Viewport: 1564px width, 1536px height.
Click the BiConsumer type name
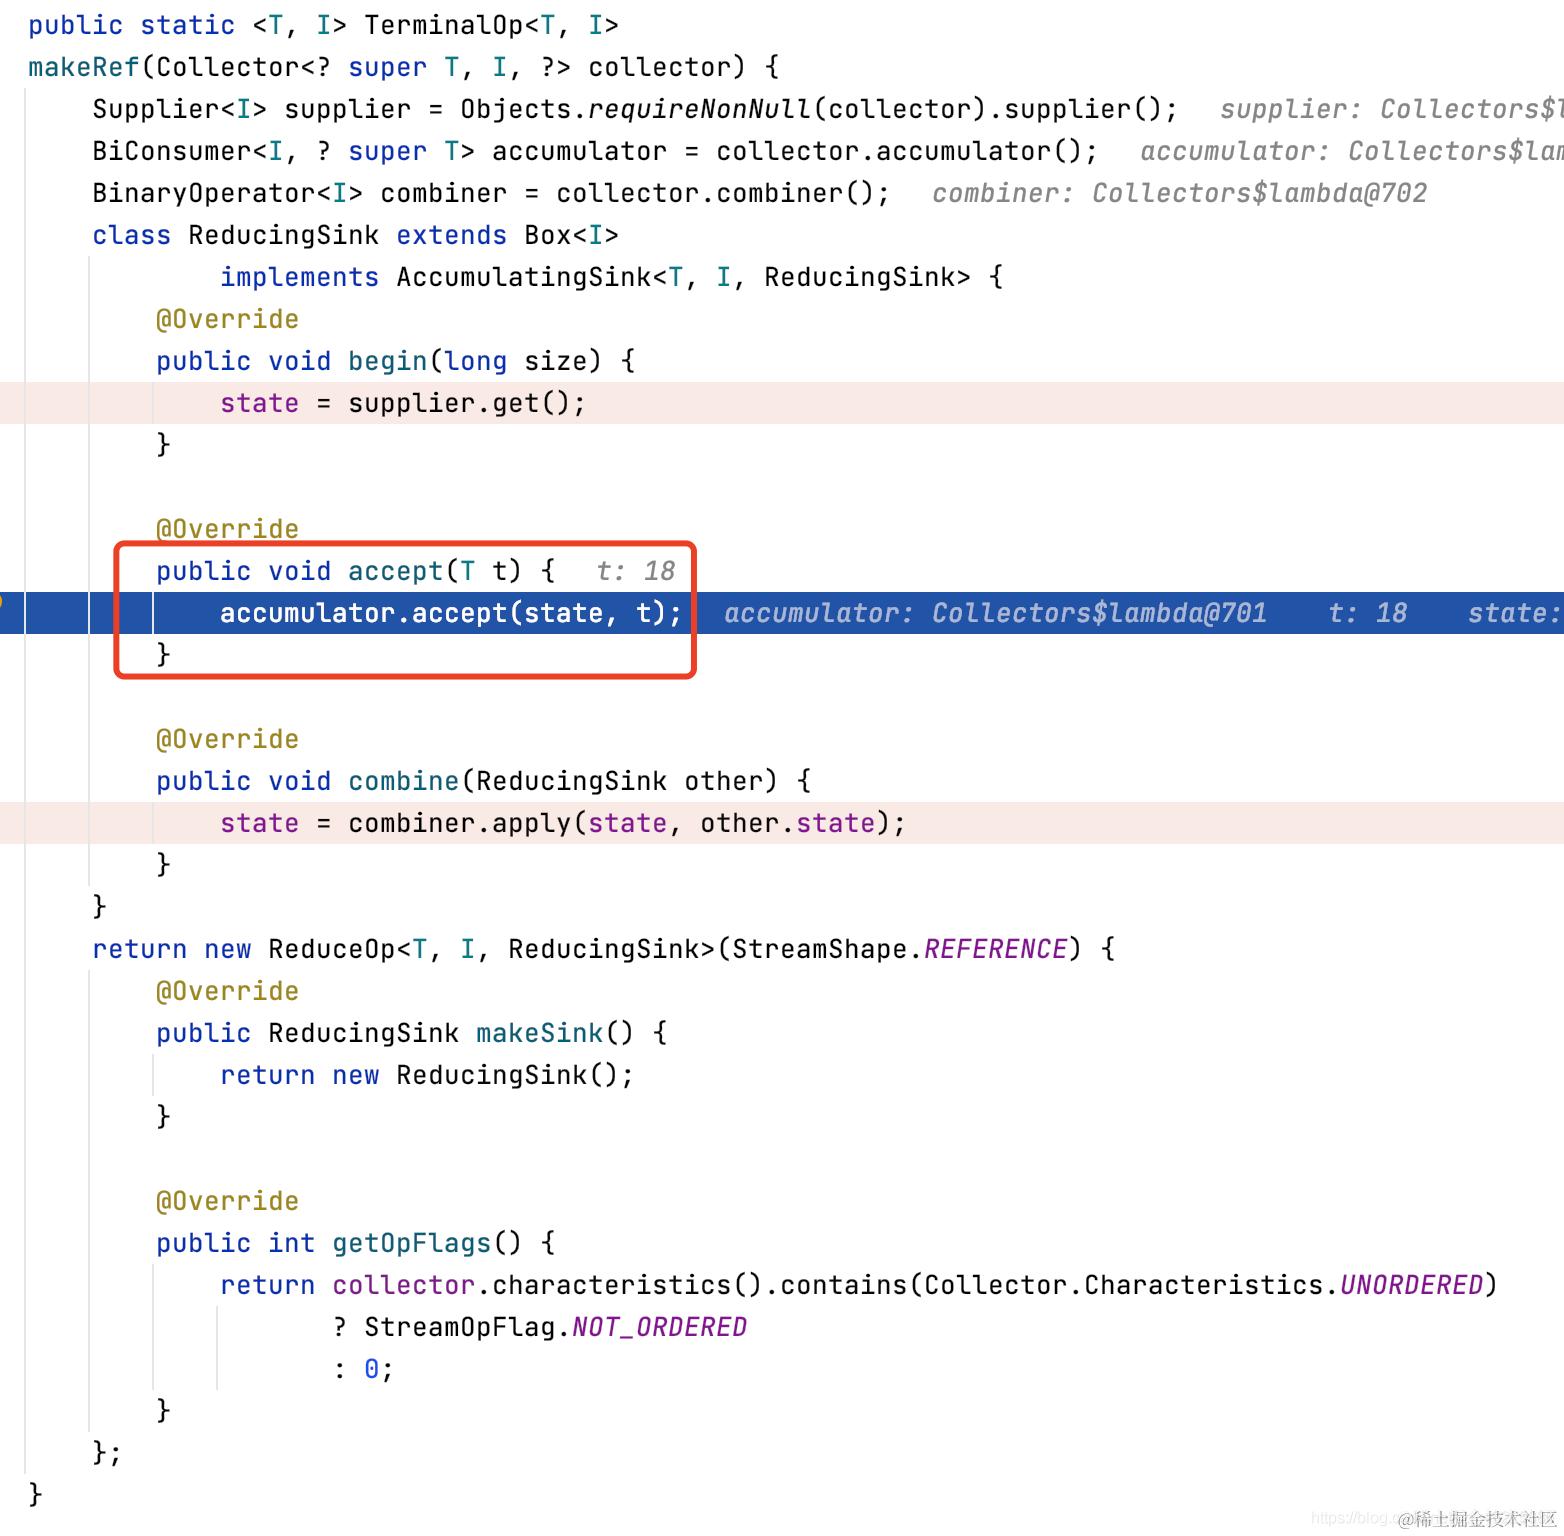(172, 151)
